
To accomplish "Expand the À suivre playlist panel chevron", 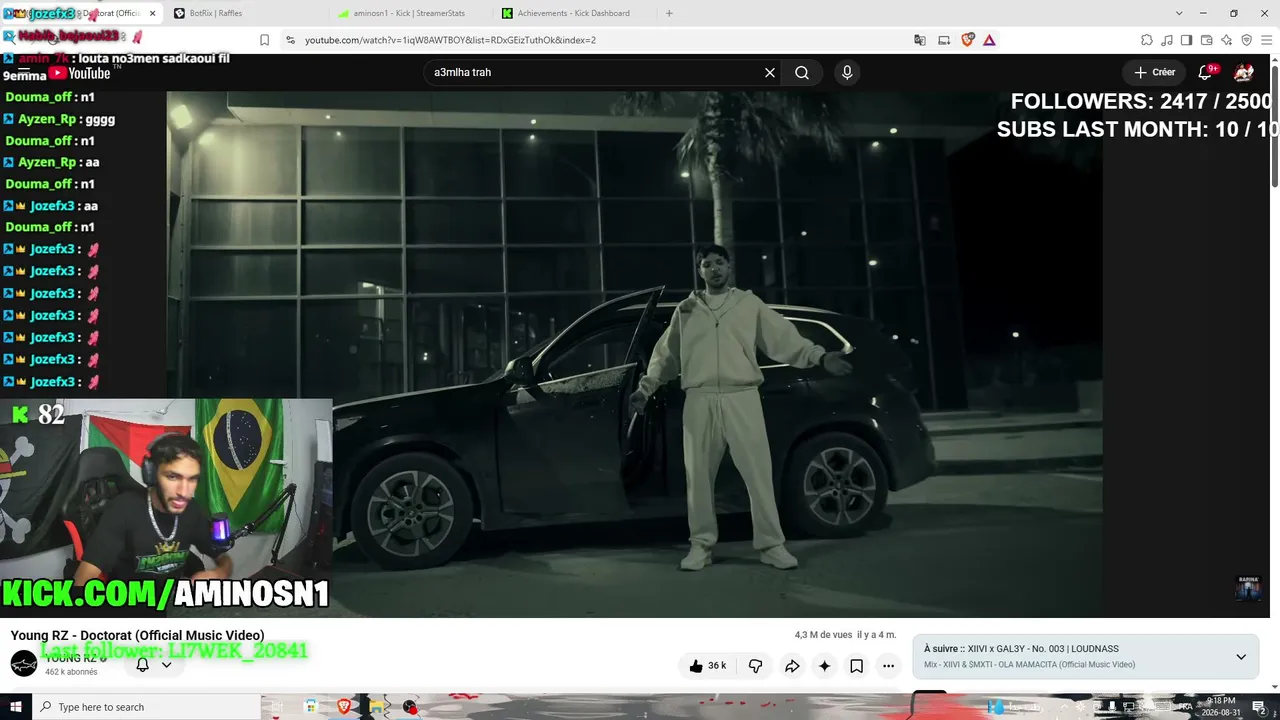I will coord(1241,657).
